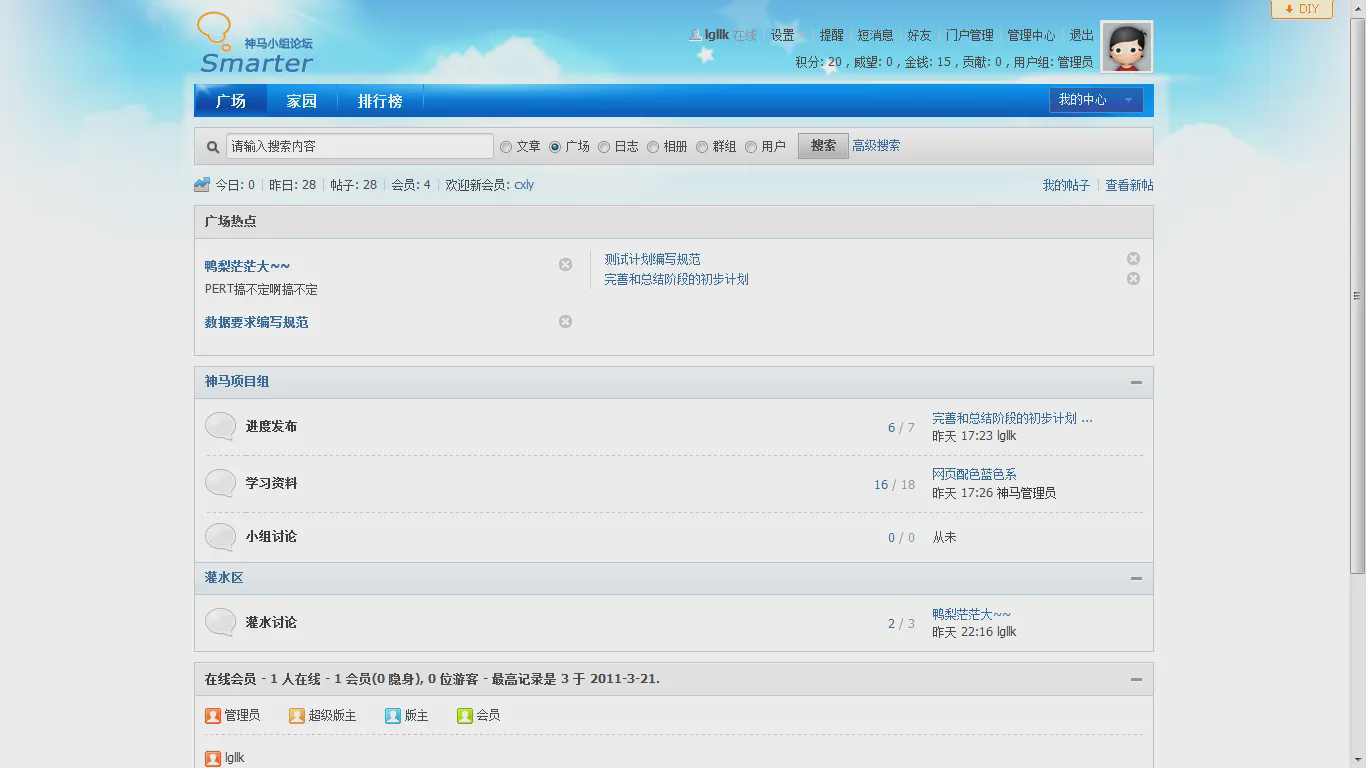
Task: Click the user status icon before lgllk
Action: click(x=695, y=35)
